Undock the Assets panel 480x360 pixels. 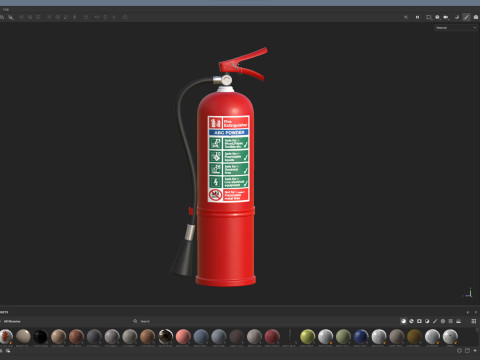468,312
